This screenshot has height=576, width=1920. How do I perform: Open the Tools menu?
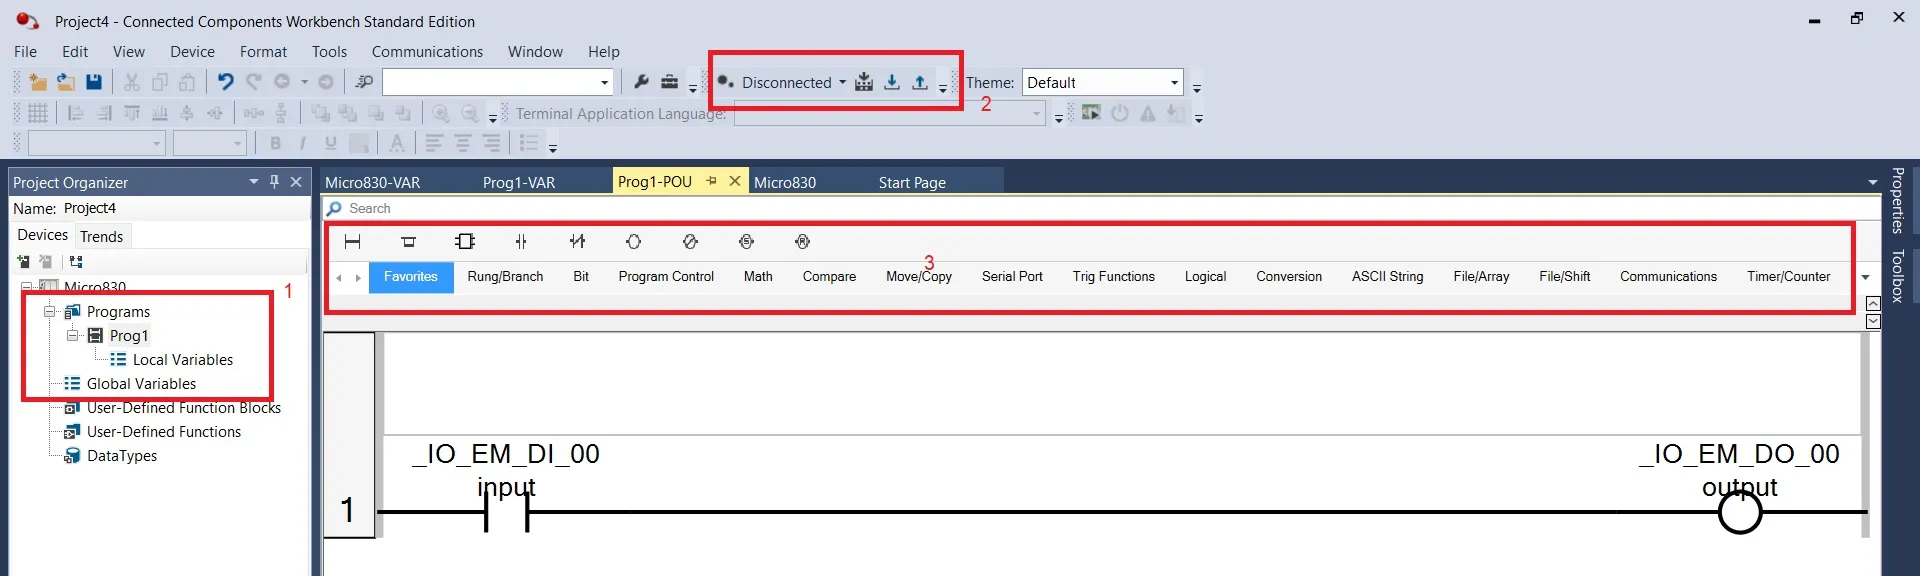click(329, 52)
